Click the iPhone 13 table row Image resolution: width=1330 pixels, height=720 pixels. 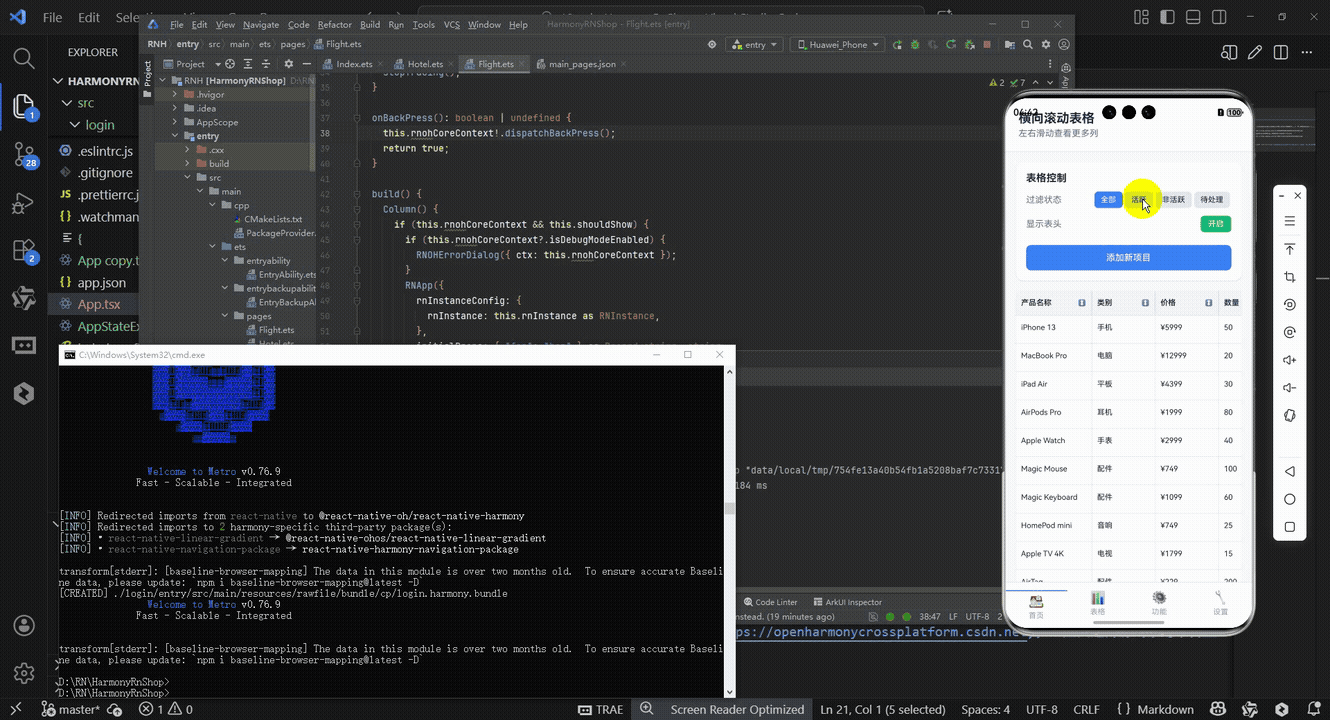point(1128,327)
